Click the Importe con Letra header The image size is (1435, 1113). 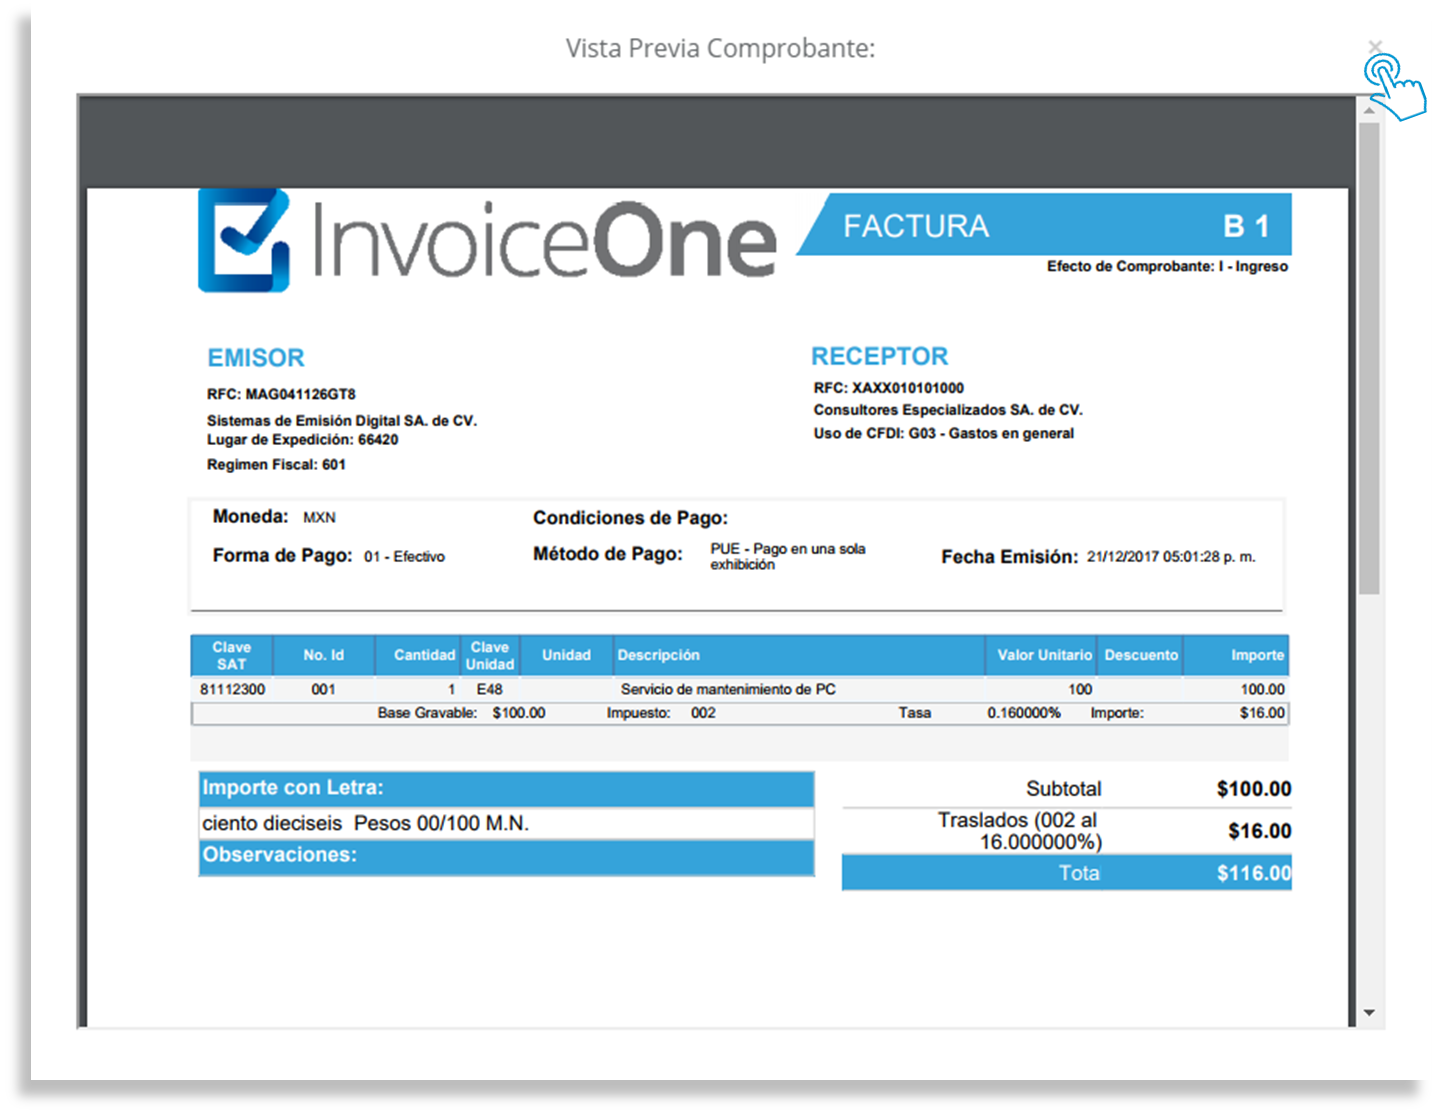click(x=506, y=788)
